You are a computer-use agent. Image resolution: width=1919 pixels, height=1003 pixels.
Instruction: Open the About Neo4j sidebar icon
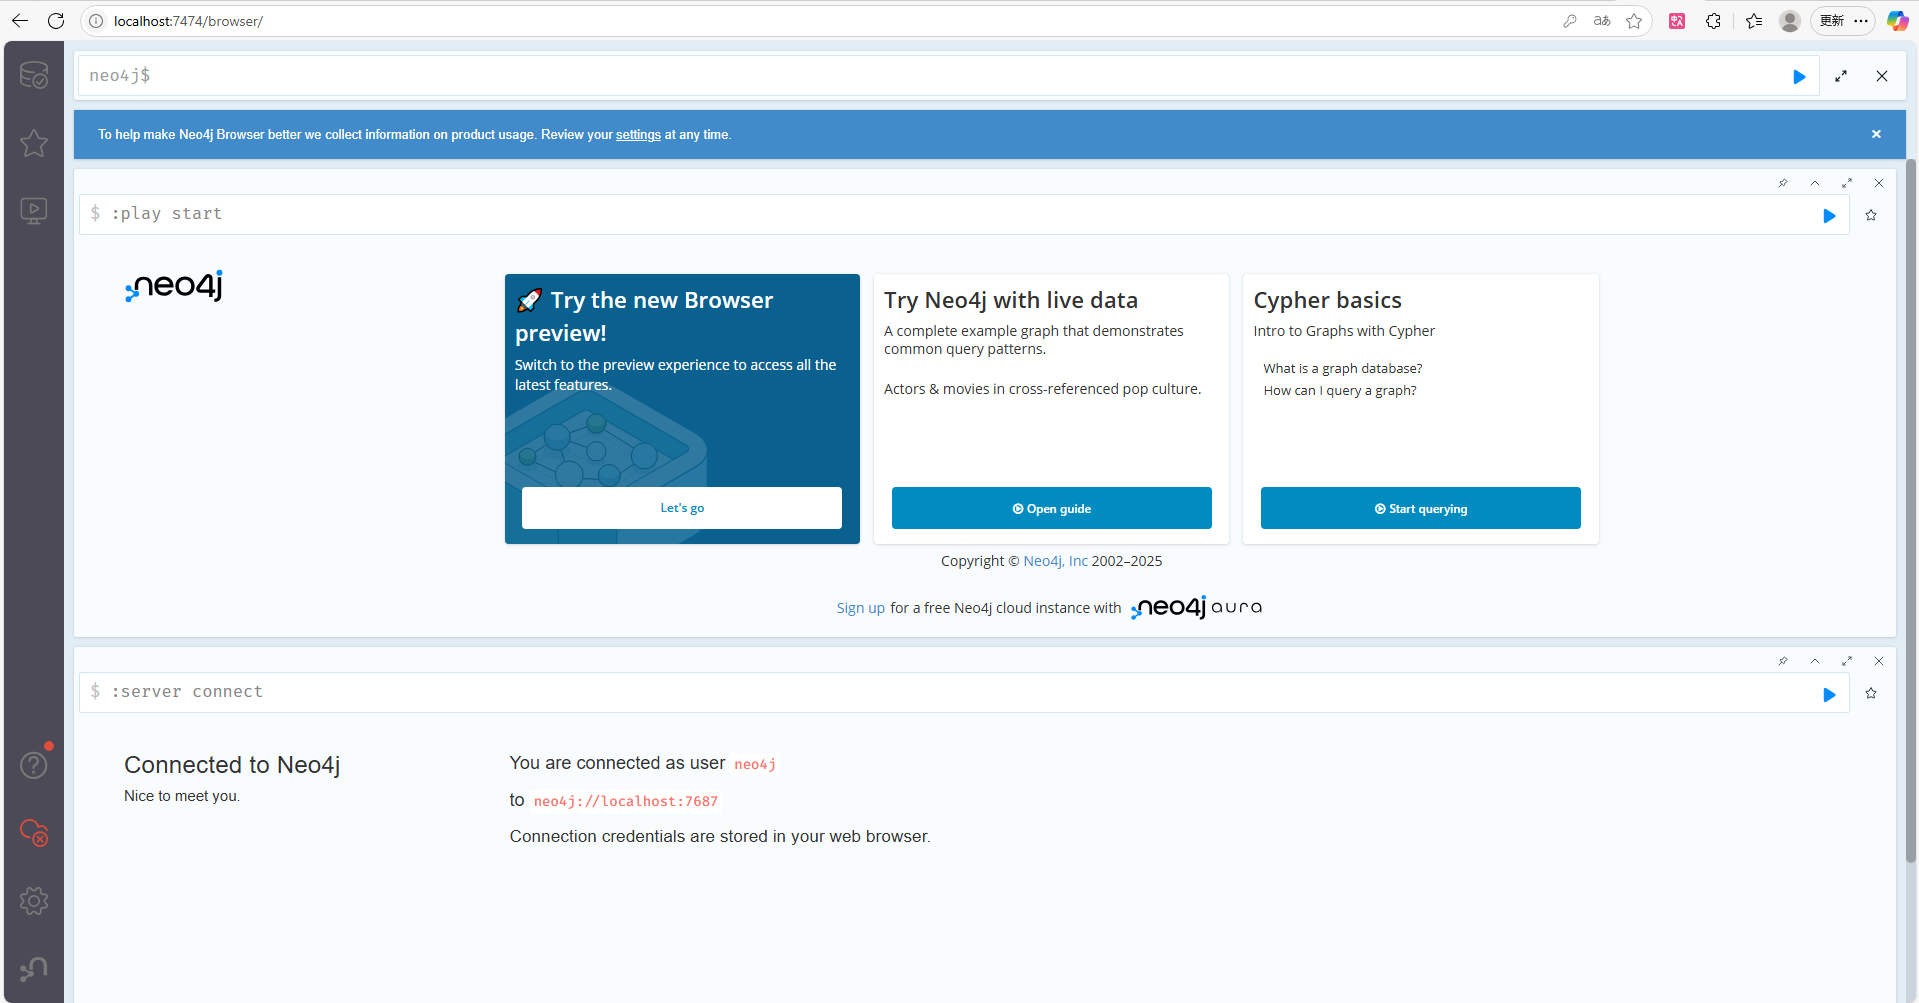tap(34, 968)
